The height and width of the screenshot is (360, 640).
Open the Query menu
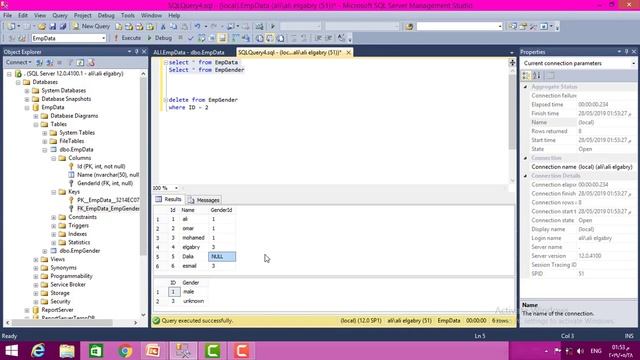tap(60, 16)
